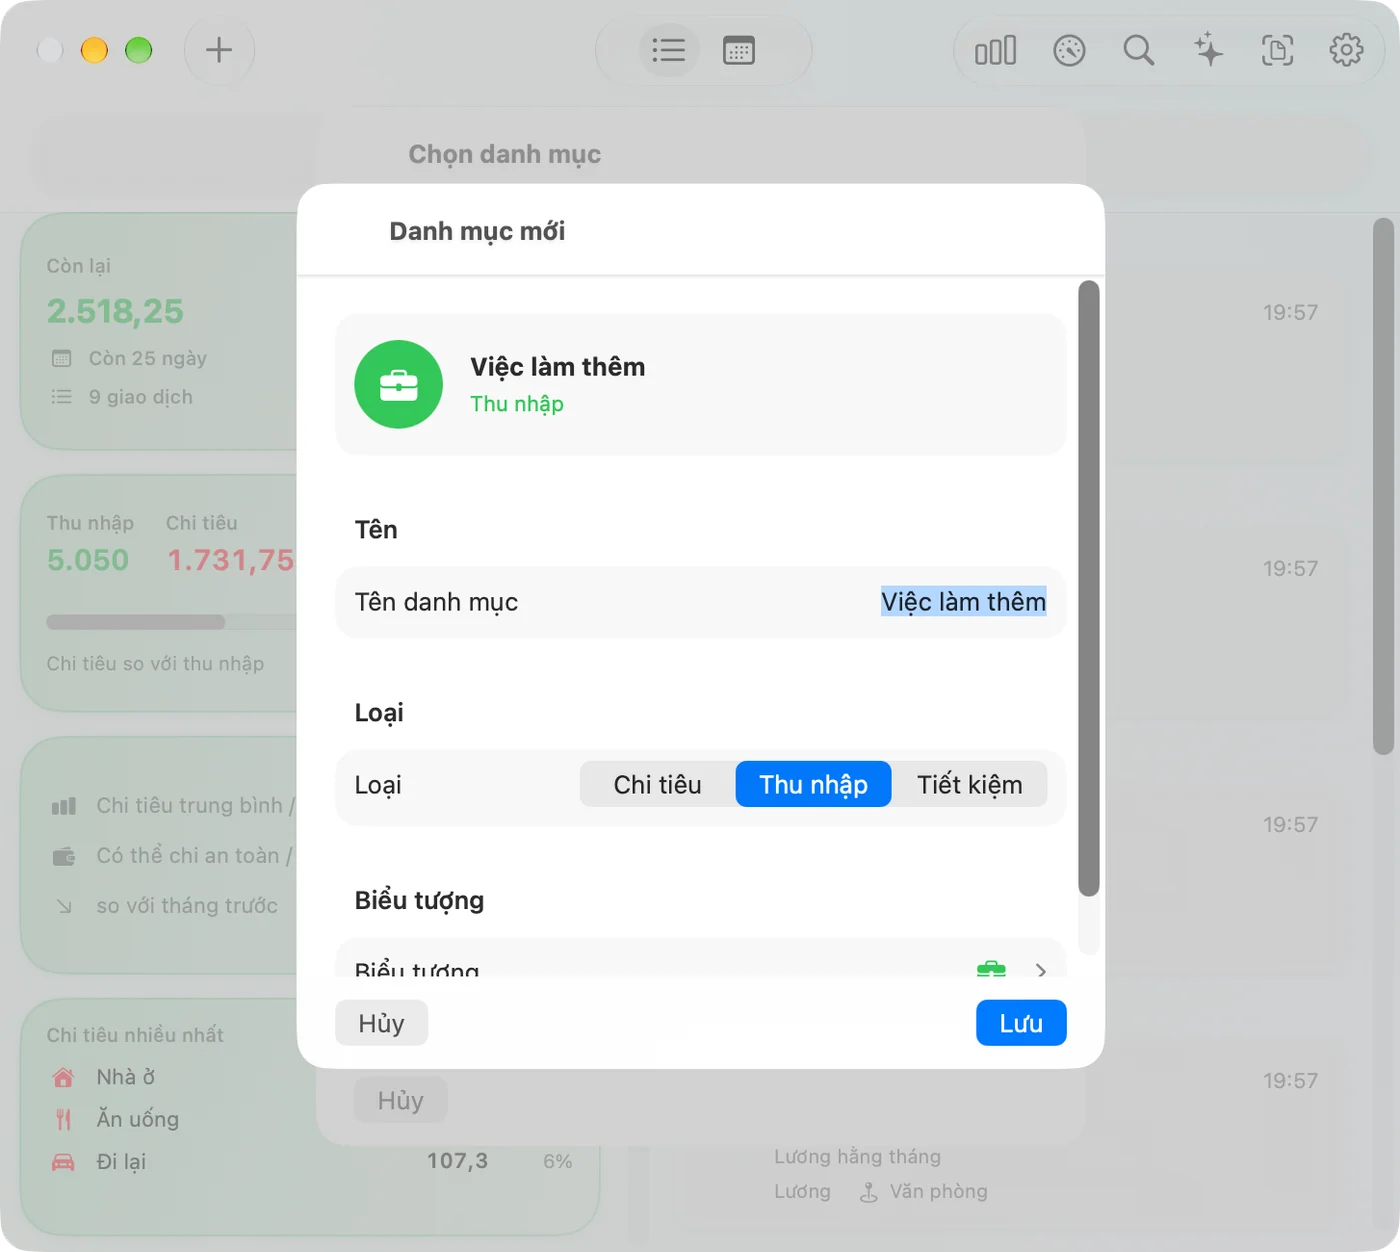Viewport: 1400px width, 1252px height.
Task: Switch to the calendar view icon
Action: [x=739, y=50]
